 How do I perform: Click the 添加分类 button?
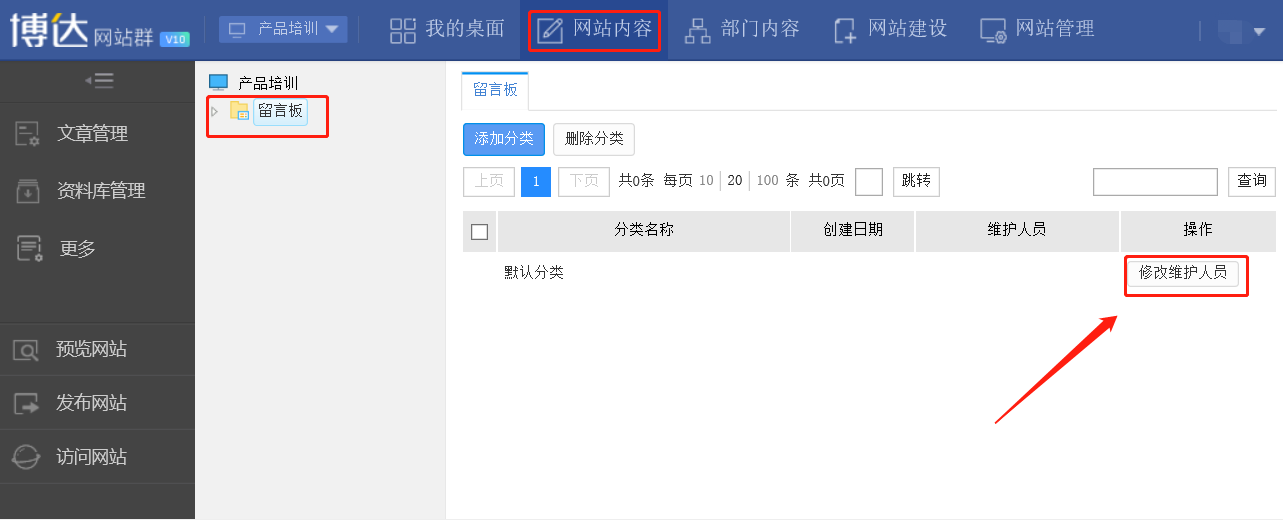(x=504, y=139)
